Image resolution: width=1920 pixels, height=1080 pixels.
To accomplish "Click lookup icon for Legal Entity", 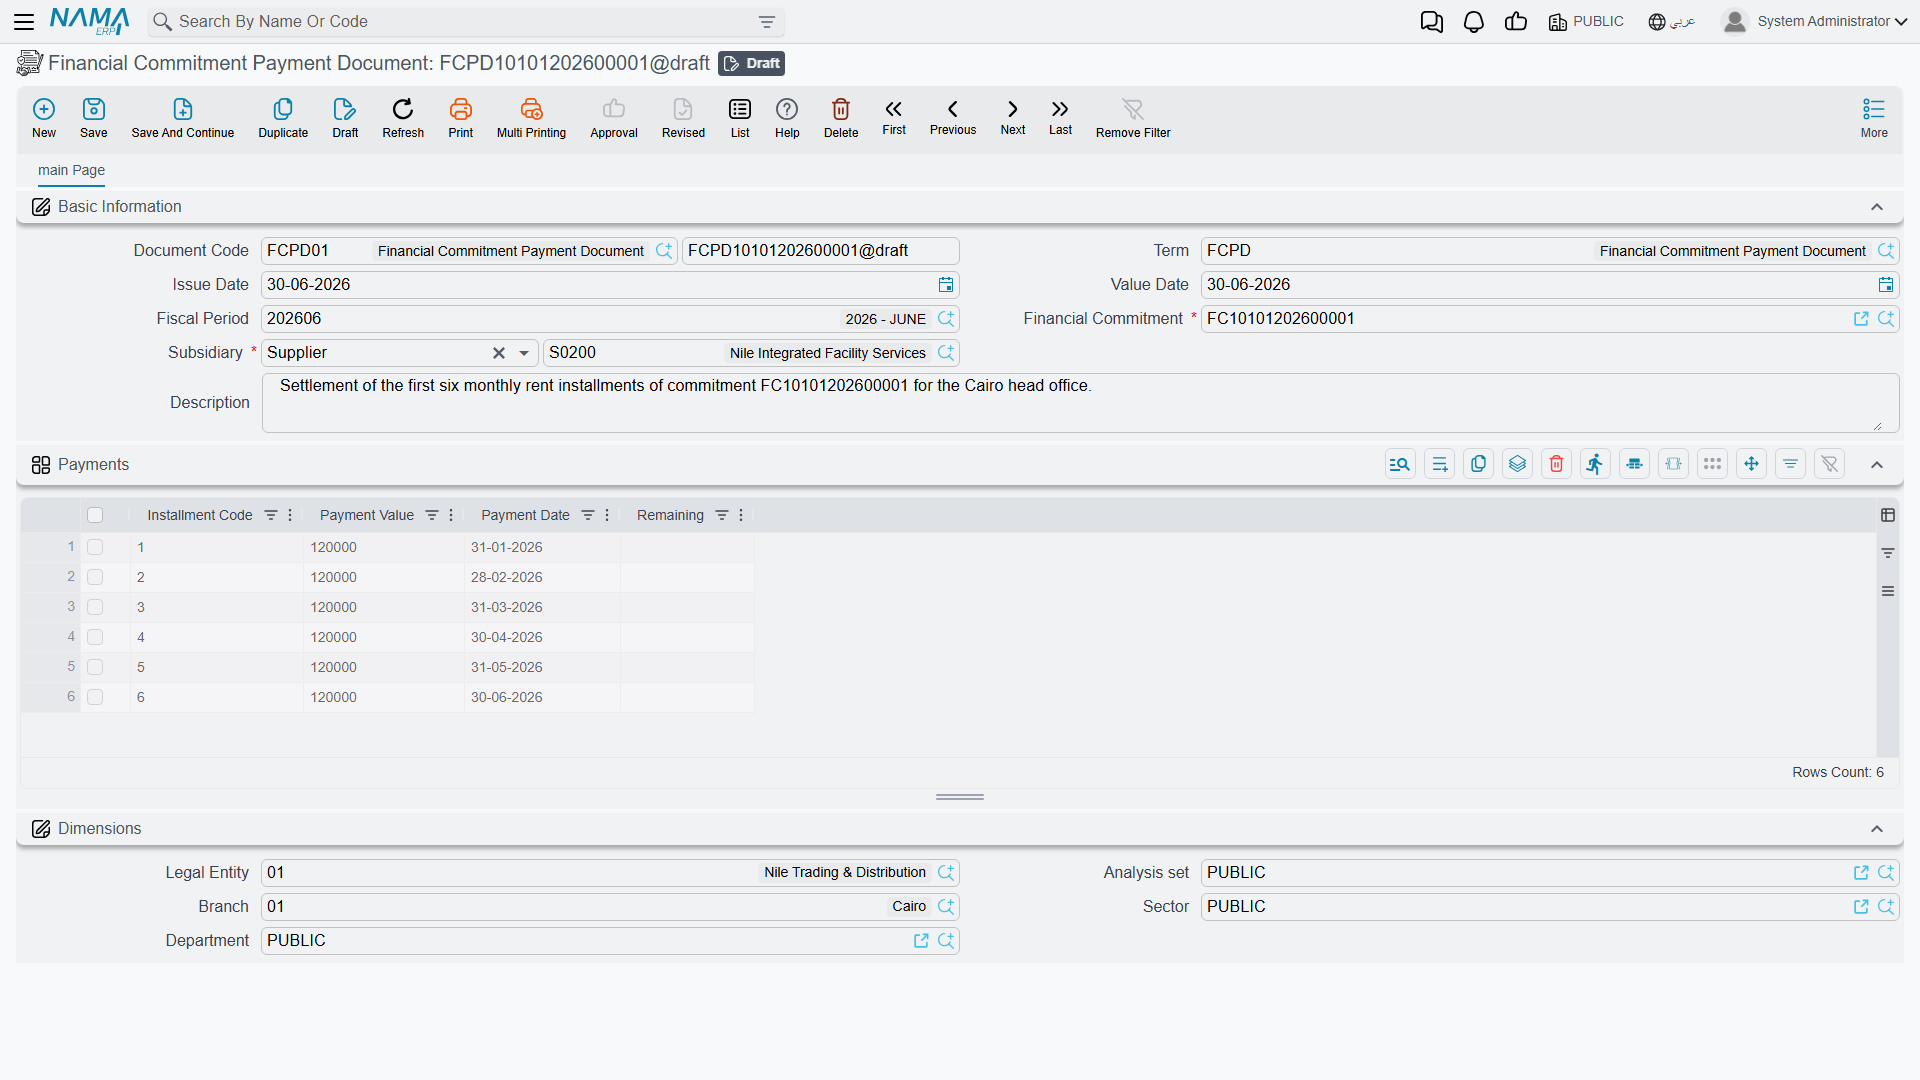I will pyautogui.click(x=946, y=873).
